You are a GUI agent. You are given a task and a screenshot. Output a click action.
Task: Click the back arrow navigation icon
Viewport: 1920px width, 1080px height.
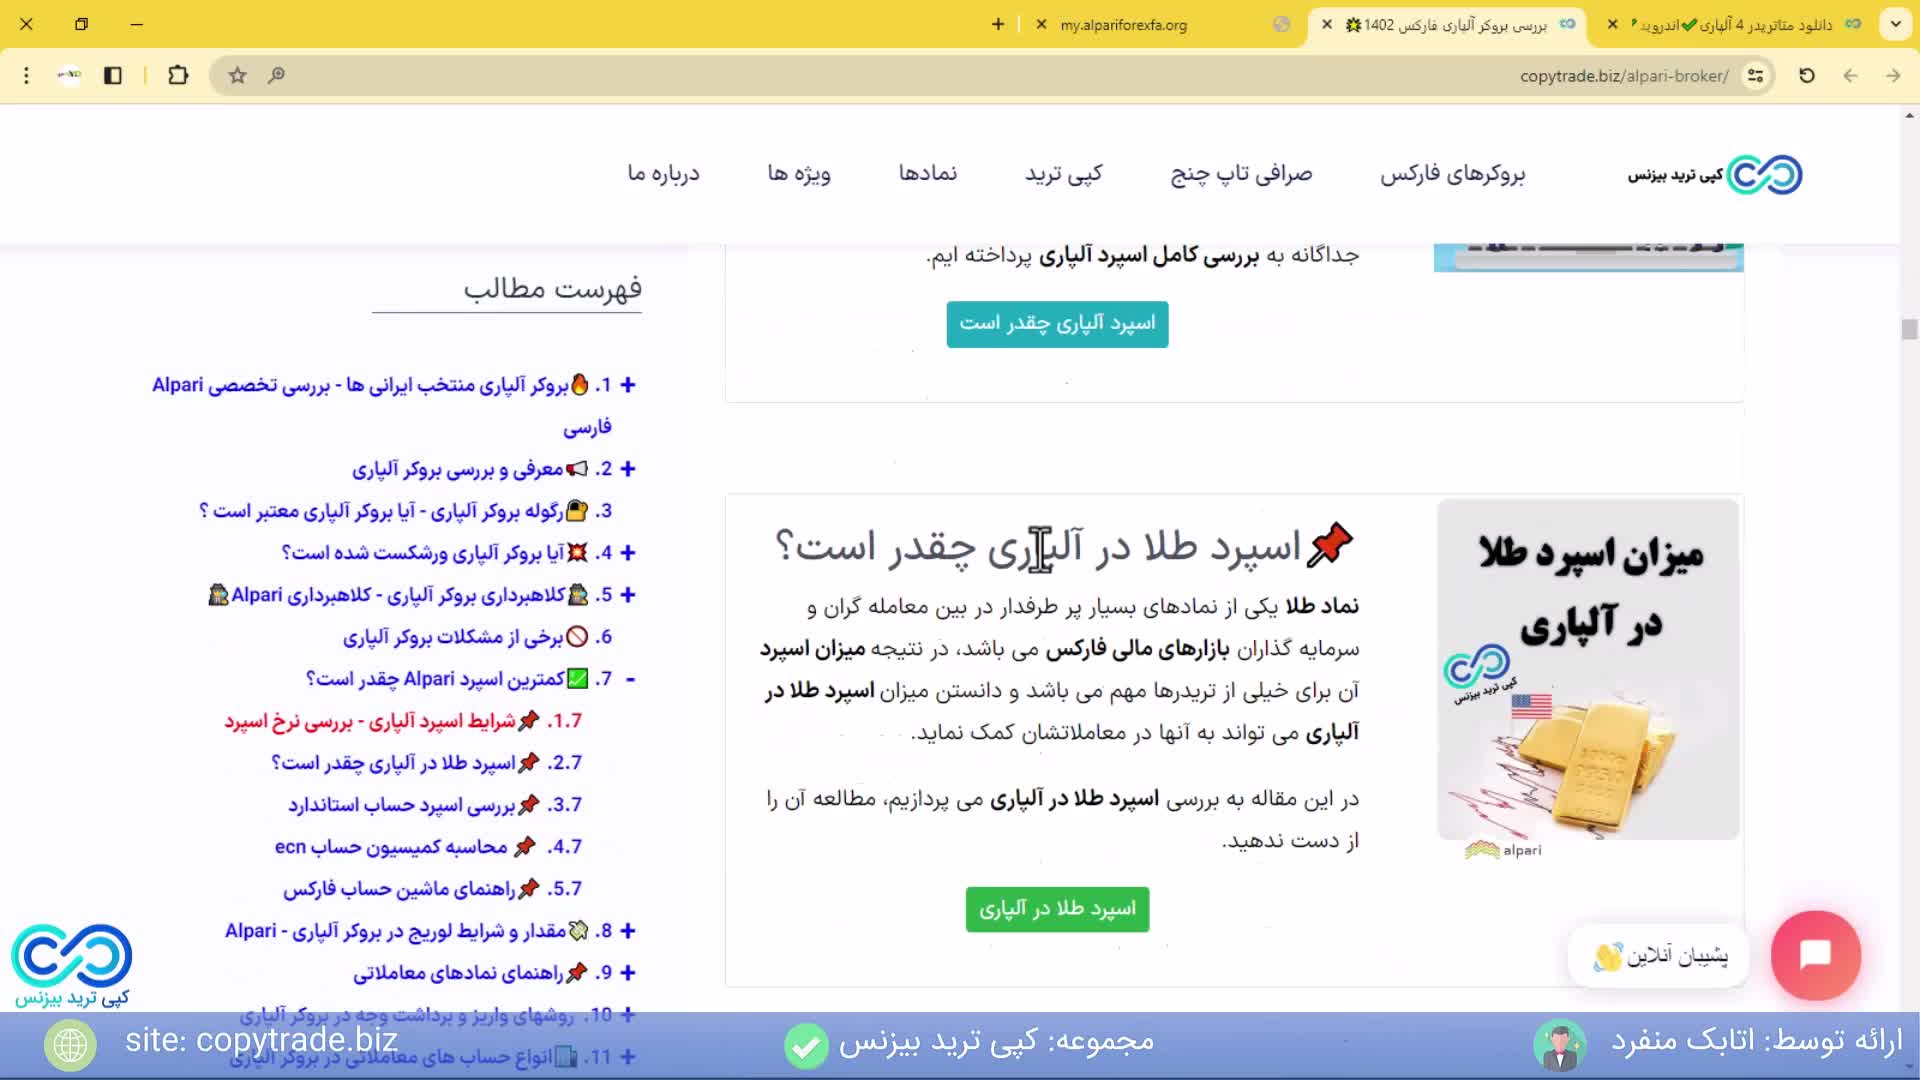click(1849, 75)
